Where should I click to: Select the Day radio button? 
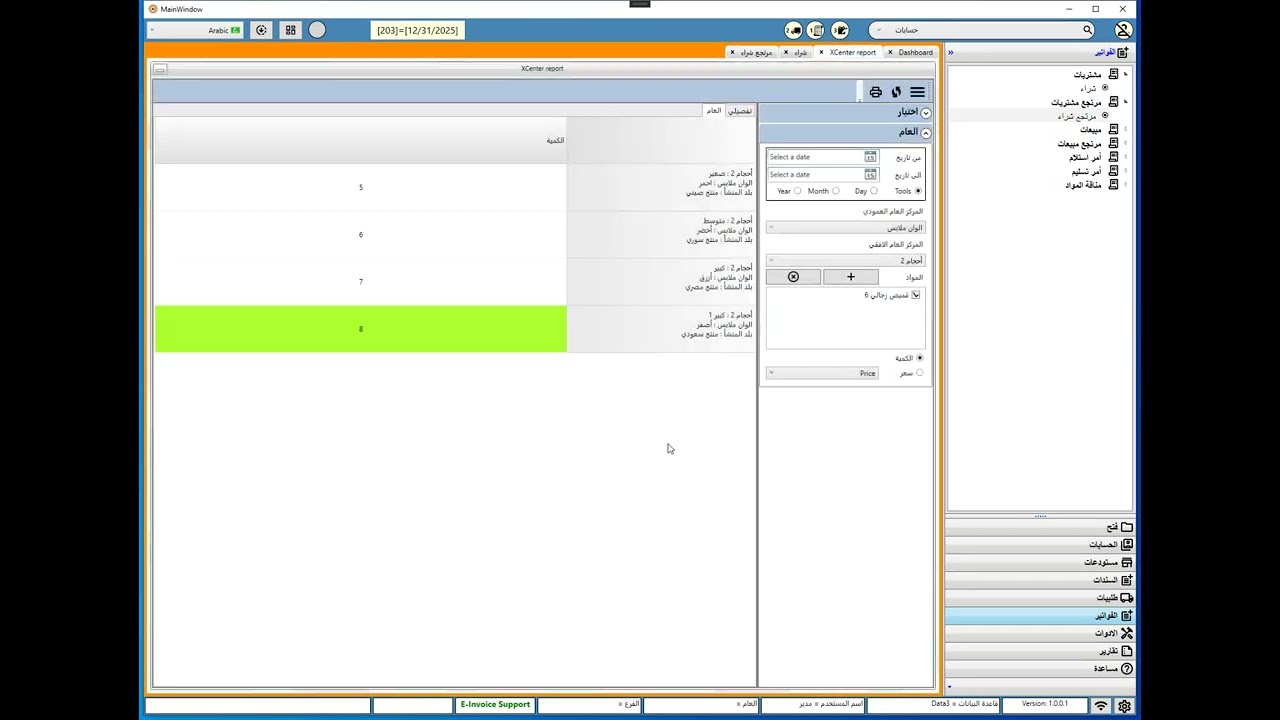[873, 191]
